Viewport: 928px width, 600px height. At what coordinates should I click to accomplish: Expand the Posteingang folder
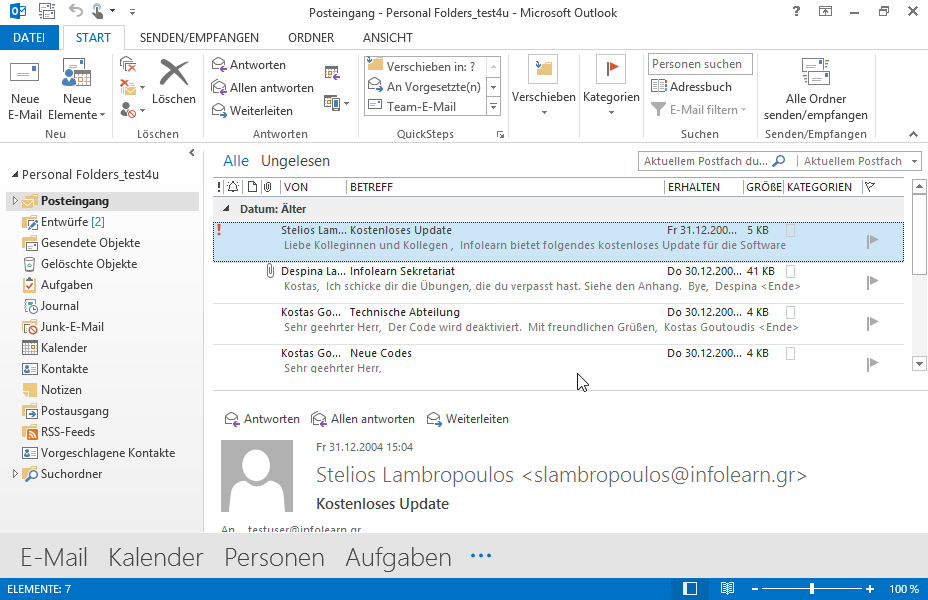click(15, 201)
